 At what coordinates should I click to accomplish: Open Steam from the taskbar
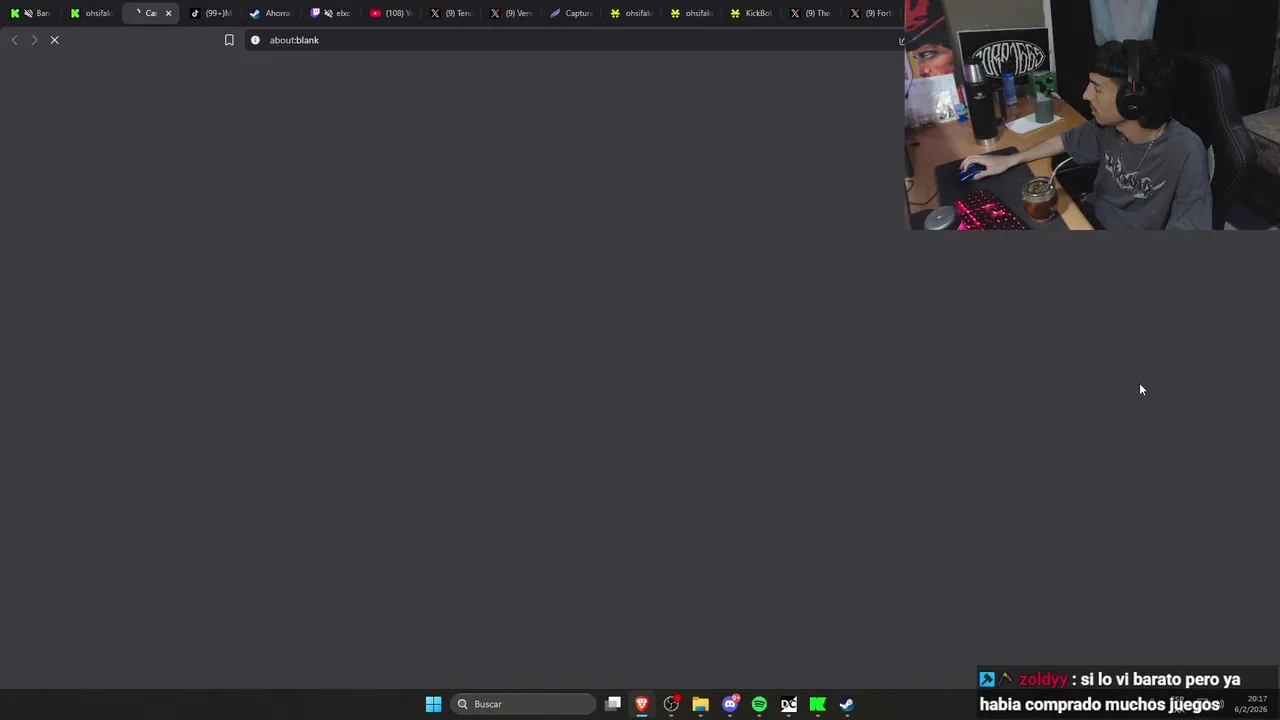[x=847, y=704]
